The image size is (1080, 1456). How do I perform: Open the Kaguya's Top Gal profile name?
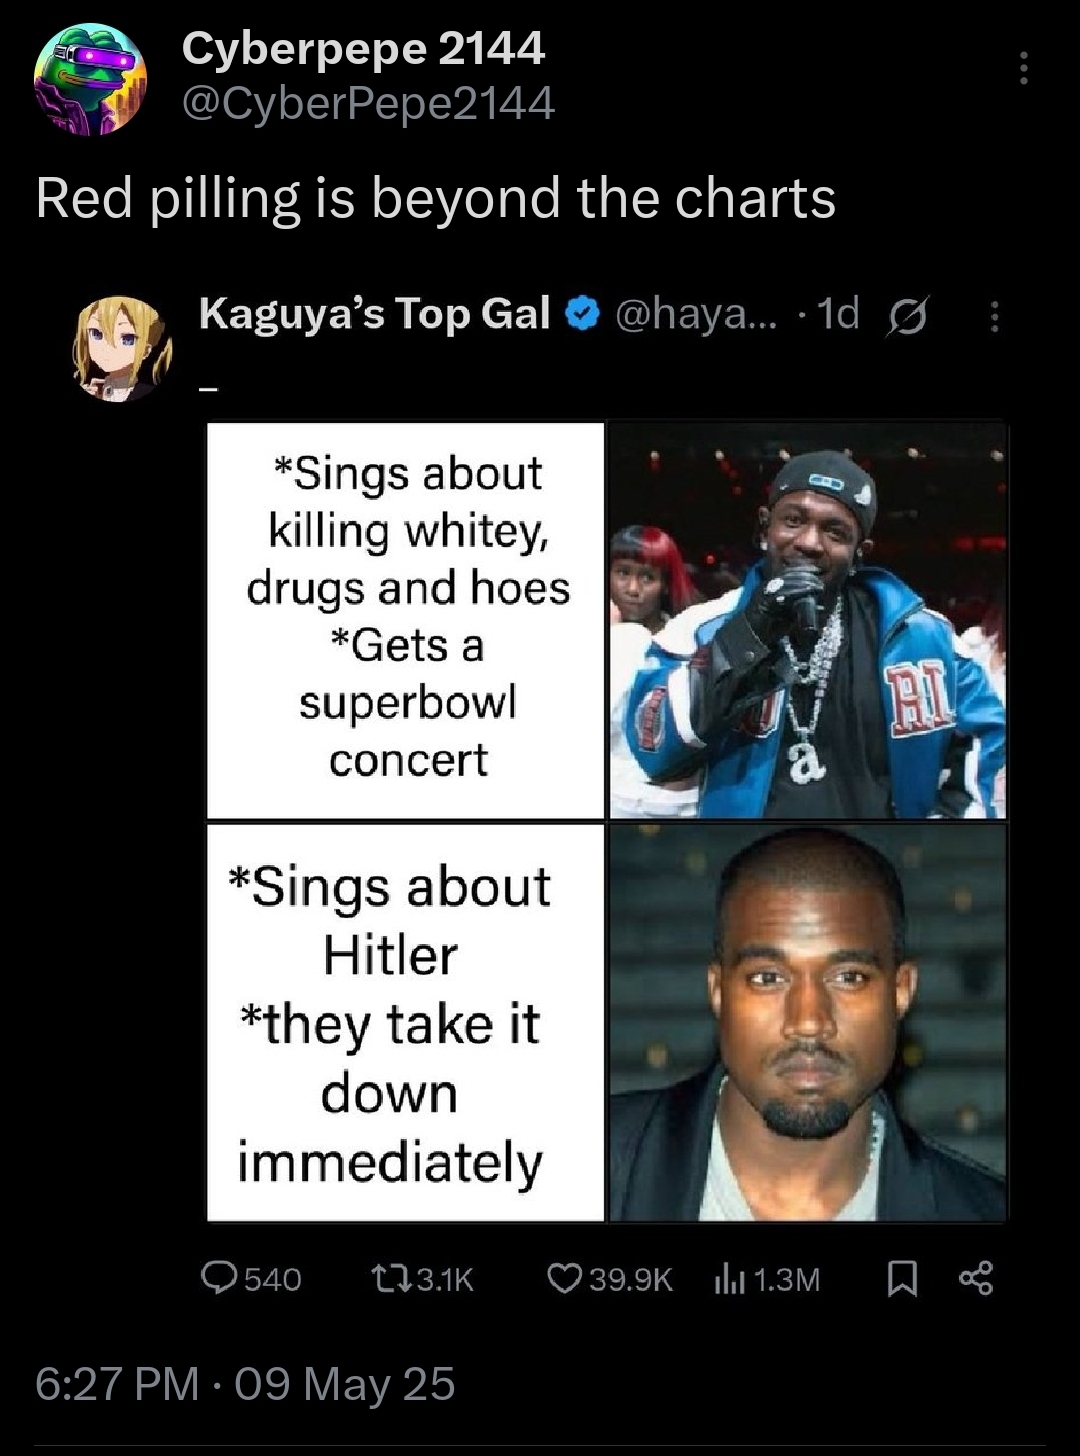[374, 314]
